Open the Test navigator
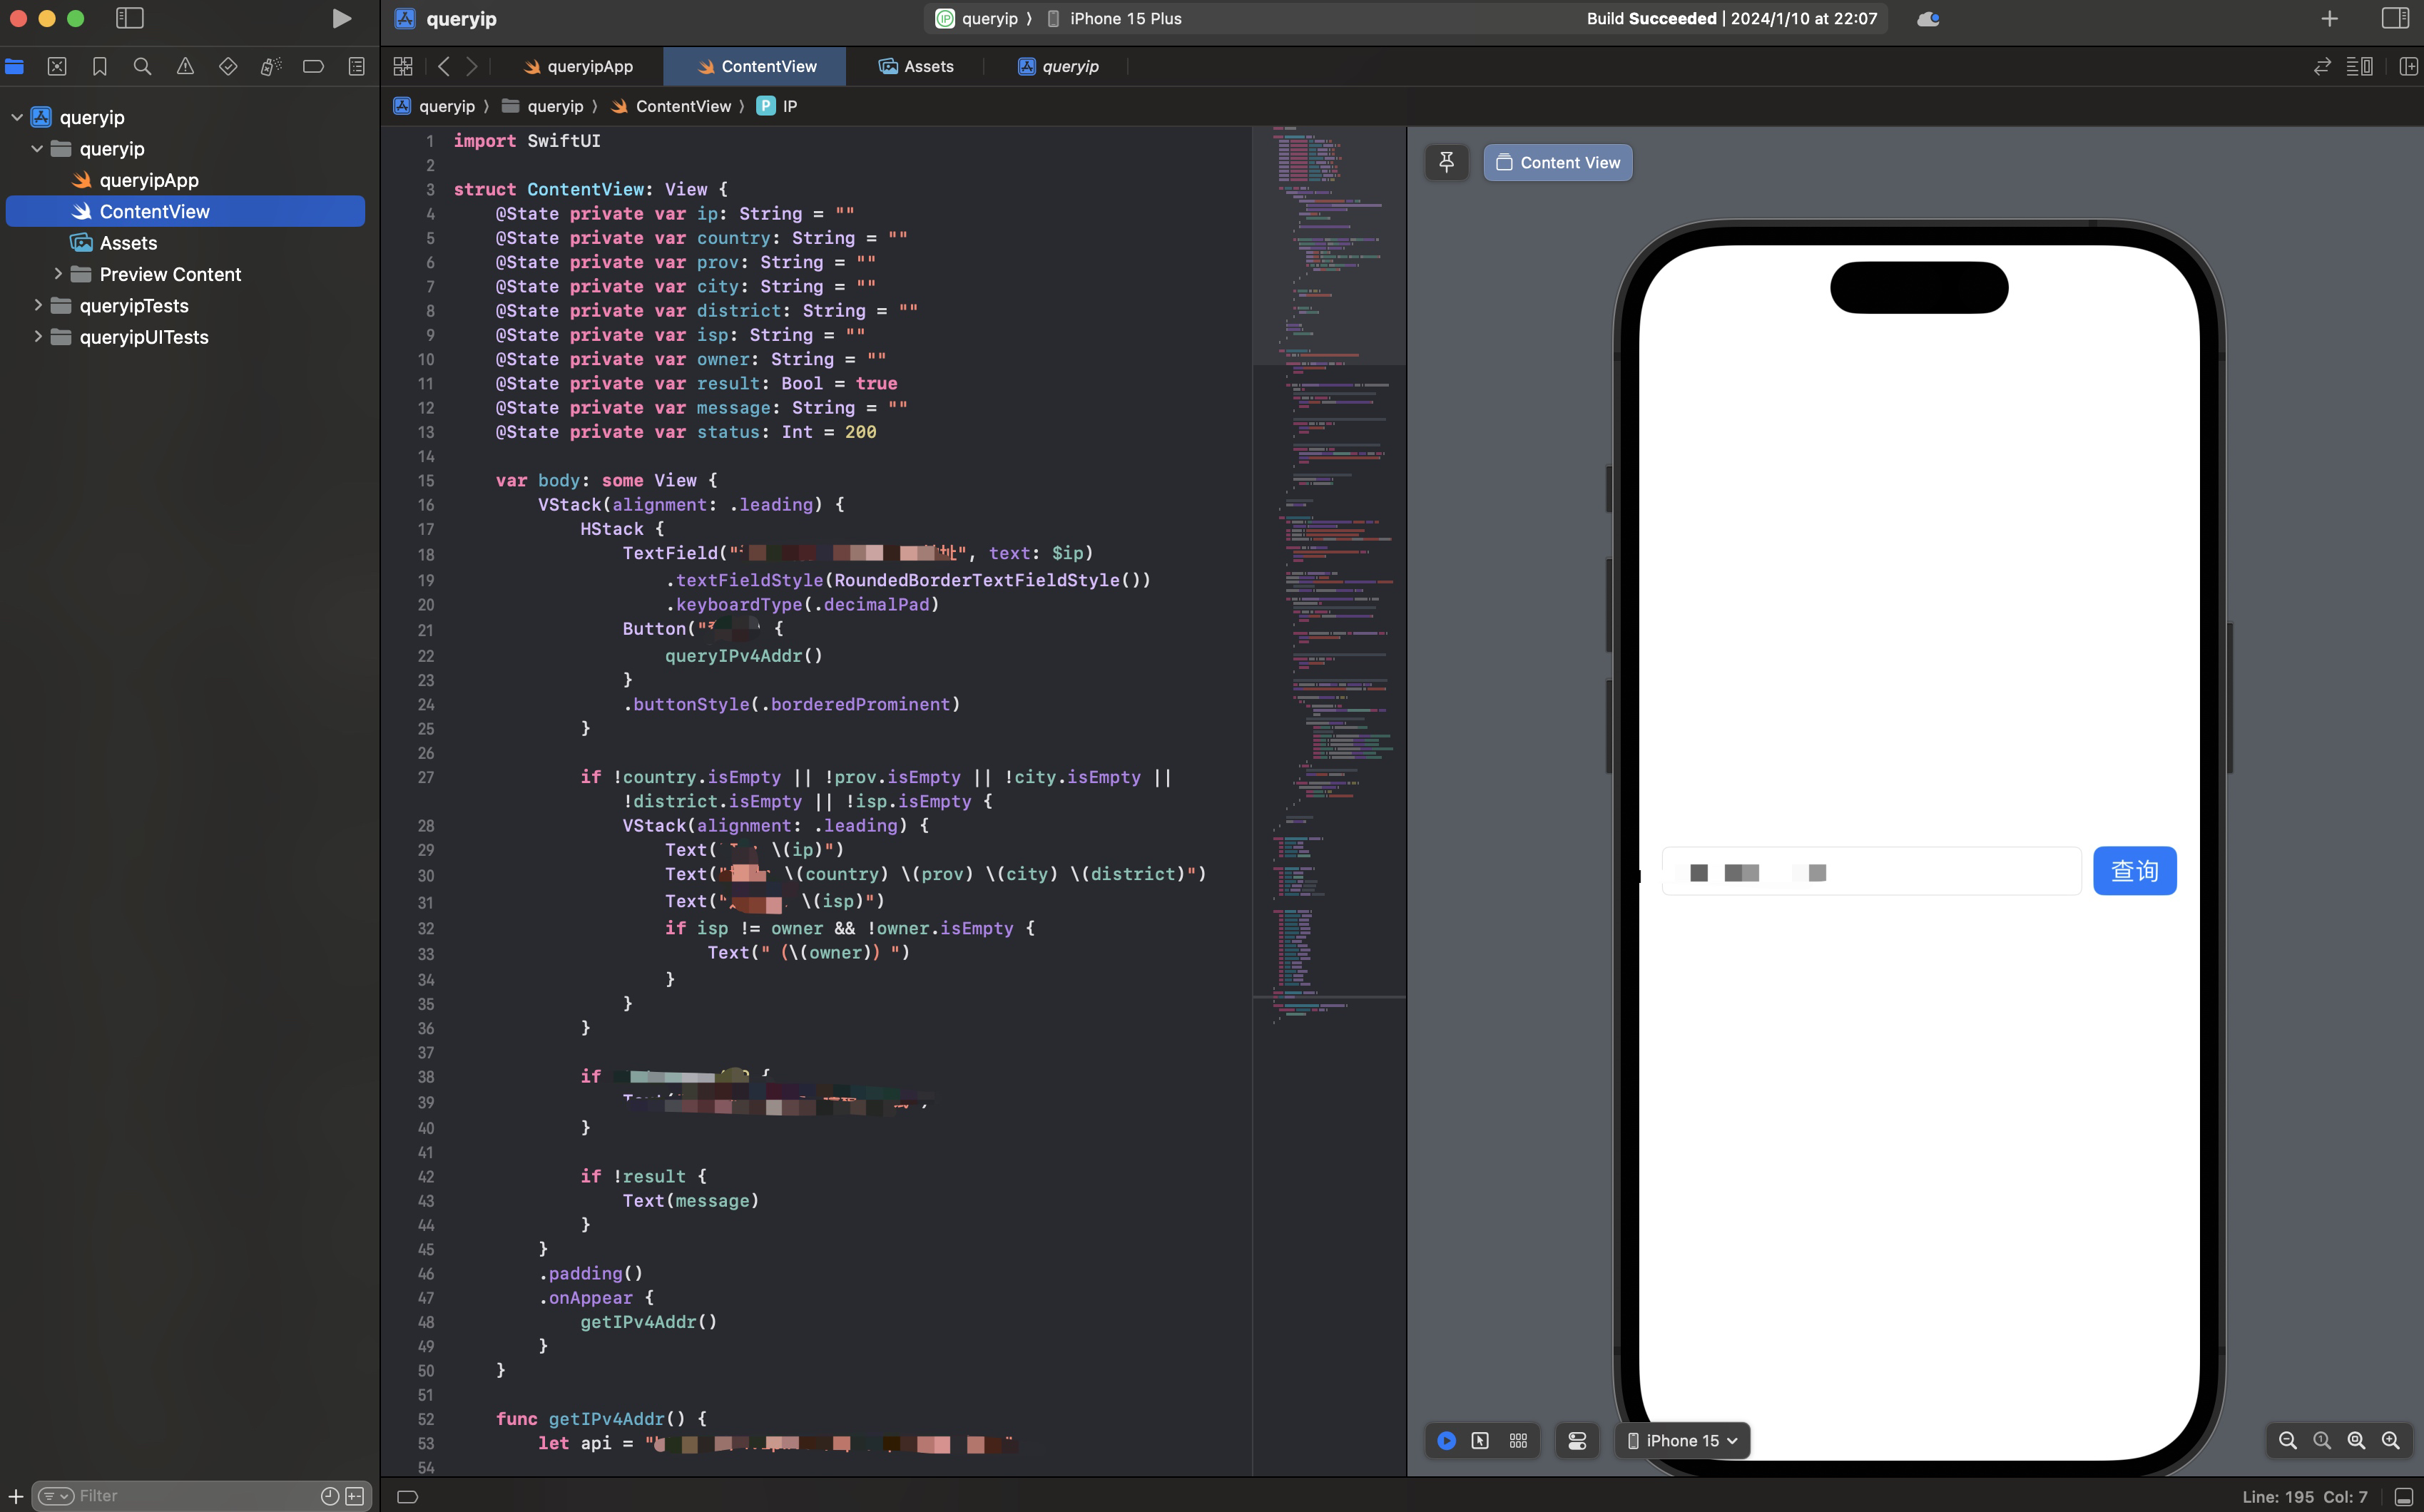The image size is (2424, 1512). pos(228,66)
